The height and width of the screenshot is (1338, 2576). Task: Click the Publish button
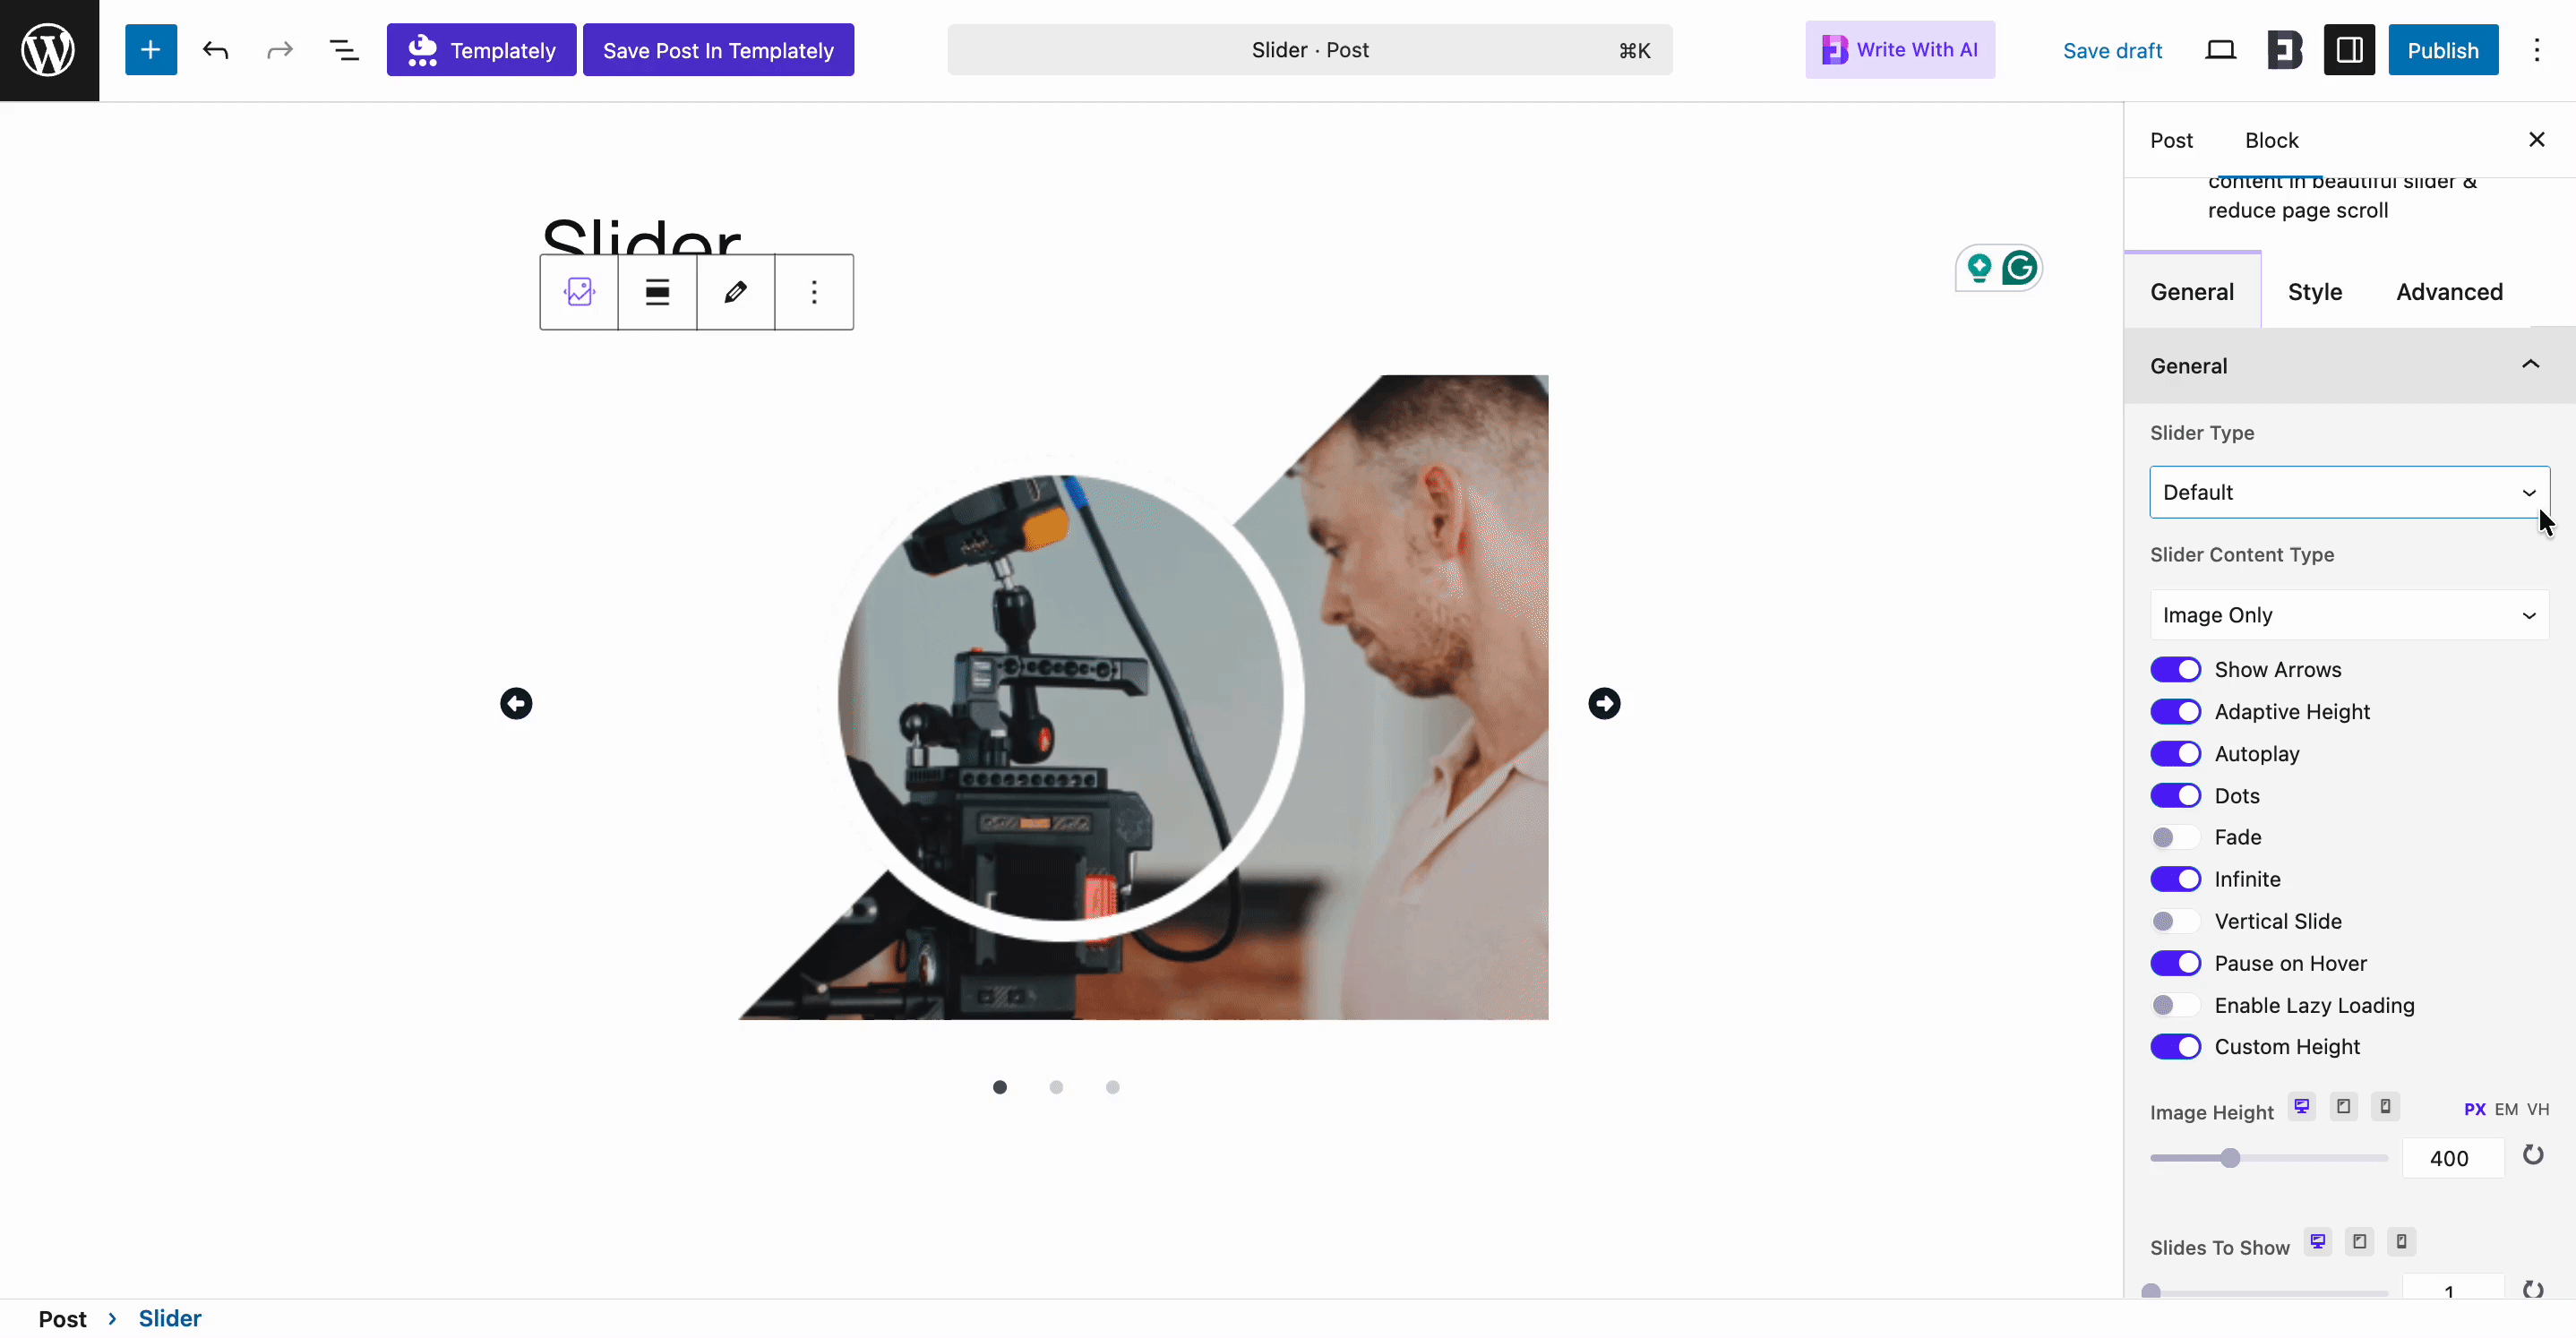[x=2442, y=50]
